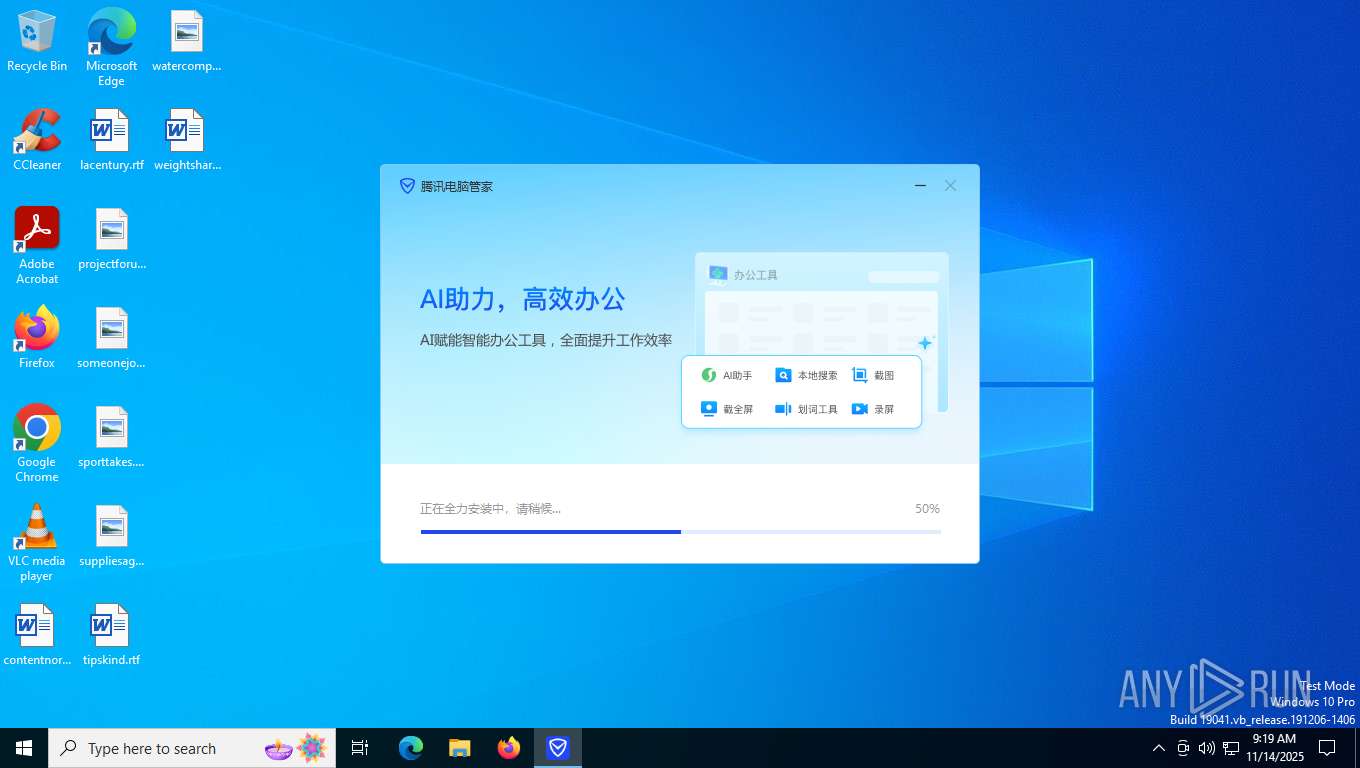Image resolution: width=1360 pixels, height=768 pixels.
Task: Open Firefox from the taskbar
Action: point(509,748)
